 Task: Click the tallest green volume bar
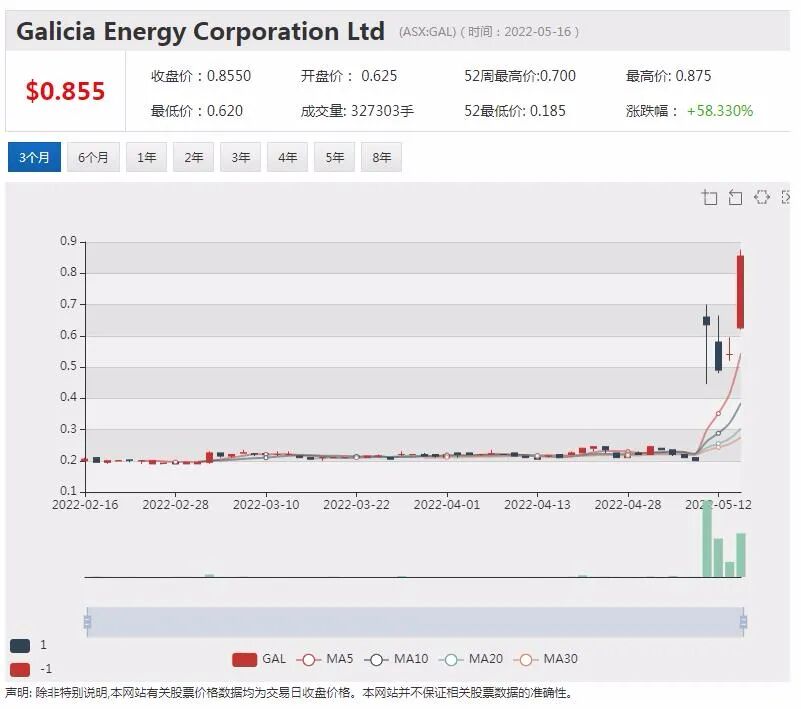(x=707, y=540)
